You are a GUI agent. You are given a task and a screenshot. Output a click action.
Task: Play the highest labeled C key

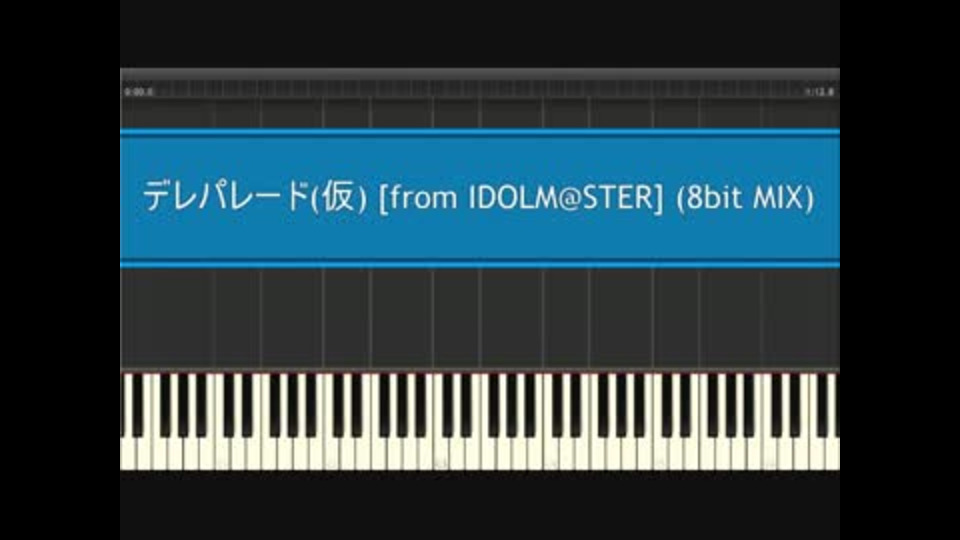click(770, 454)
